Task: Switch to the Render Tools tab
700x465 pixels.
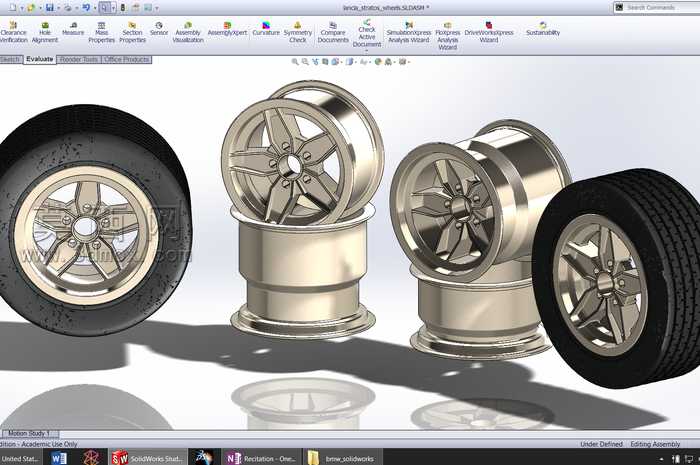Action: pos(79,59)
